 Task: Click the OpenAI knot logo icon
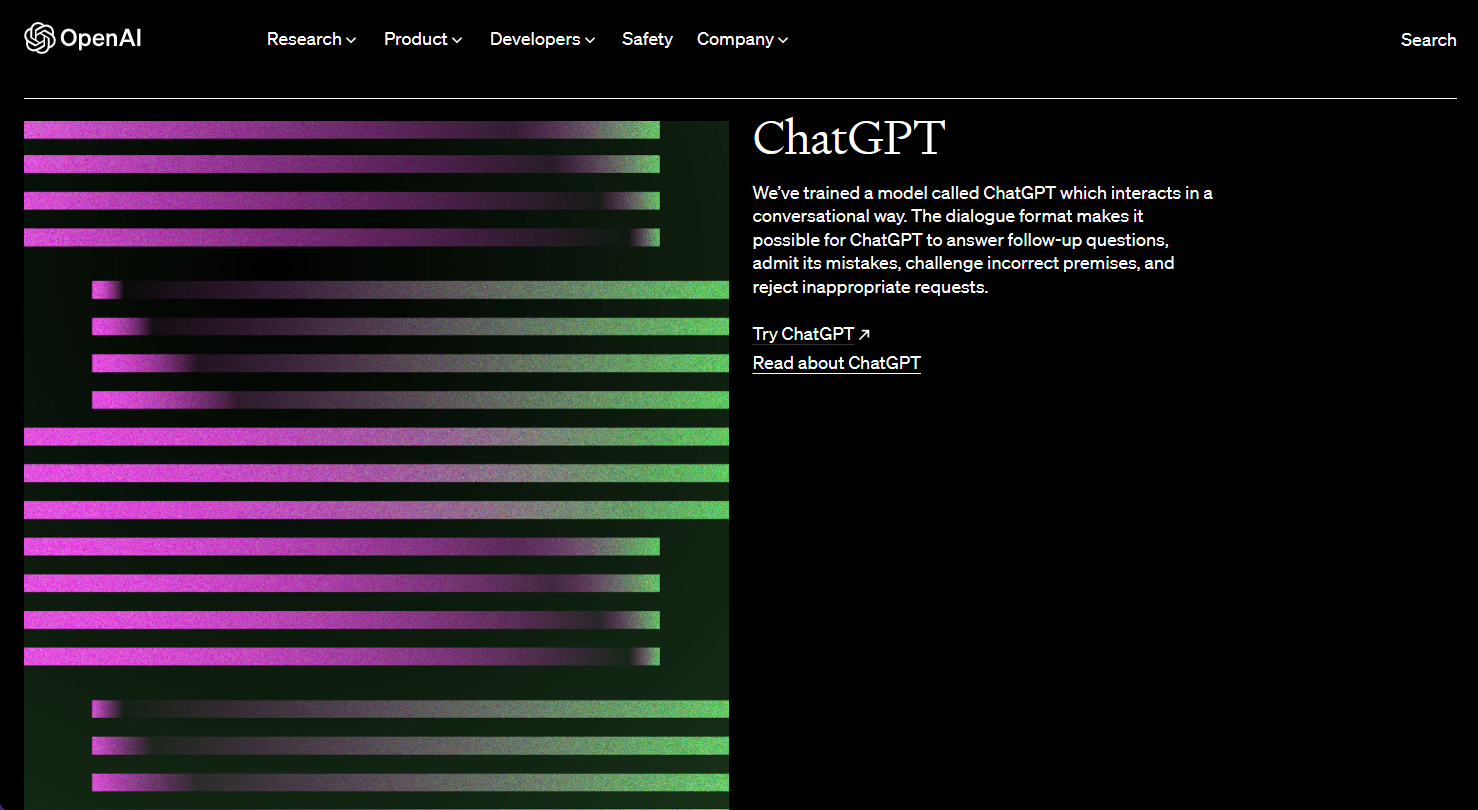pyautogui.click(x=39, y=39)
